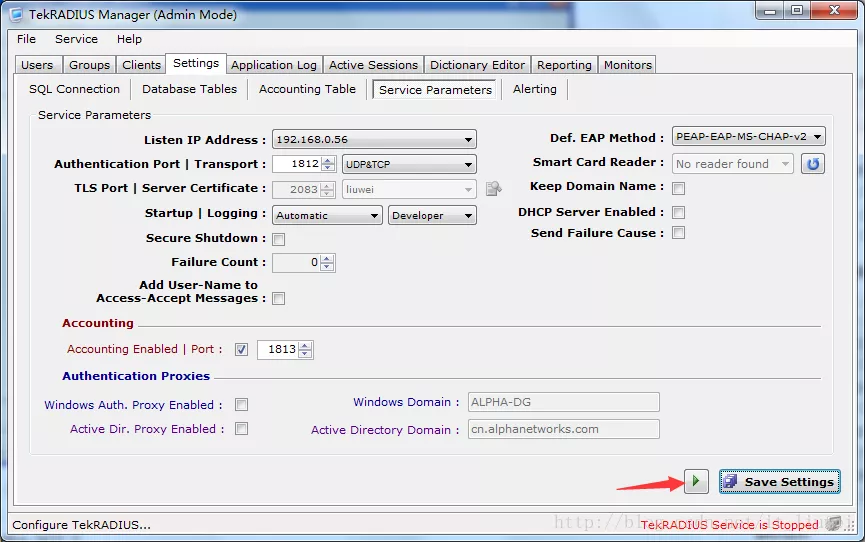Uncheck the Accounting Enabled checkbox

point(241,350)
